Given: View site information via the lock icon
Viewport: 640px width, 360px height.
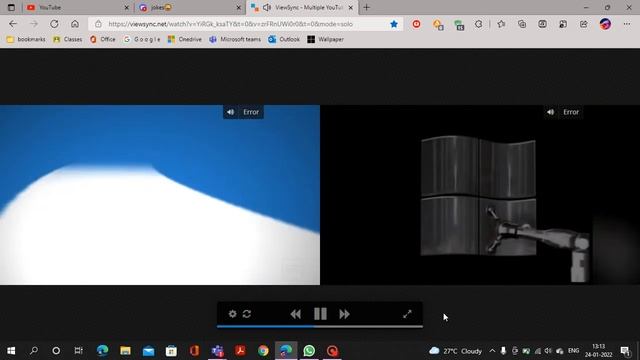Looking at the screenshot, I should pyautogui.click(x=98, y=24).
